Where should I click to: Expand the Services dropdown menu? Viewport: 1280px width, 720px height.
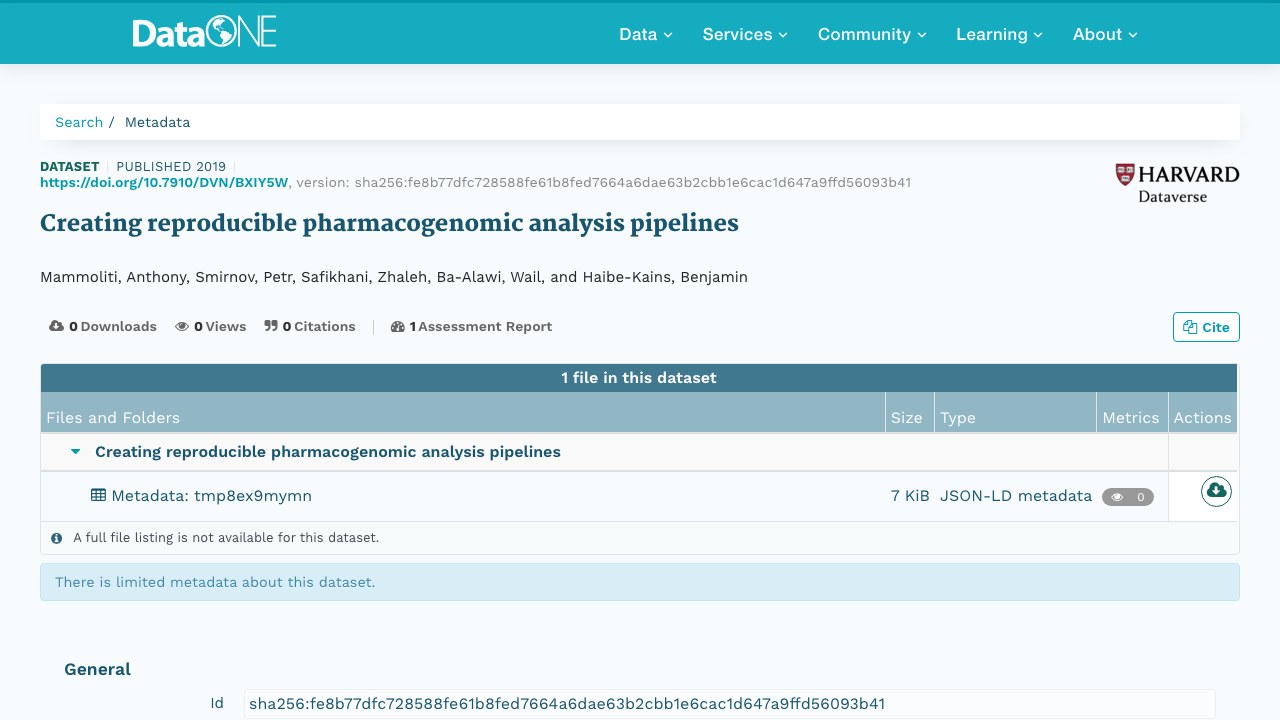[745, 34]
